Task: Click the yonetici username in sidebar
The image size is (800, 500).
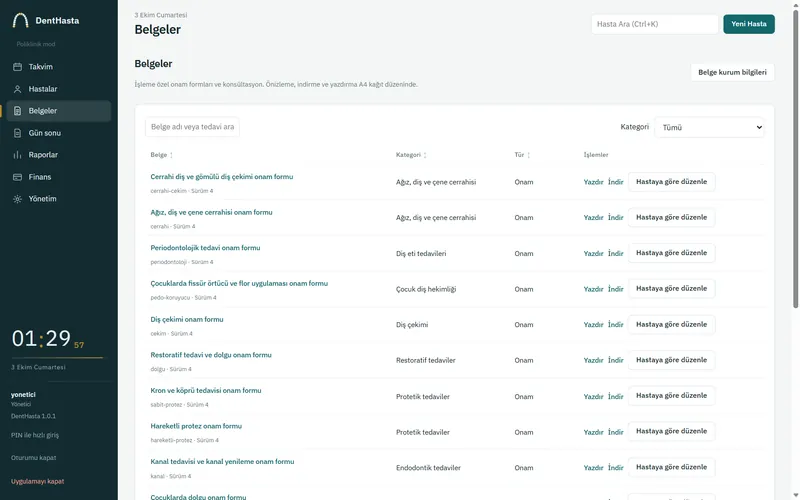Action: pyautogui.click(x=23, y=395)
